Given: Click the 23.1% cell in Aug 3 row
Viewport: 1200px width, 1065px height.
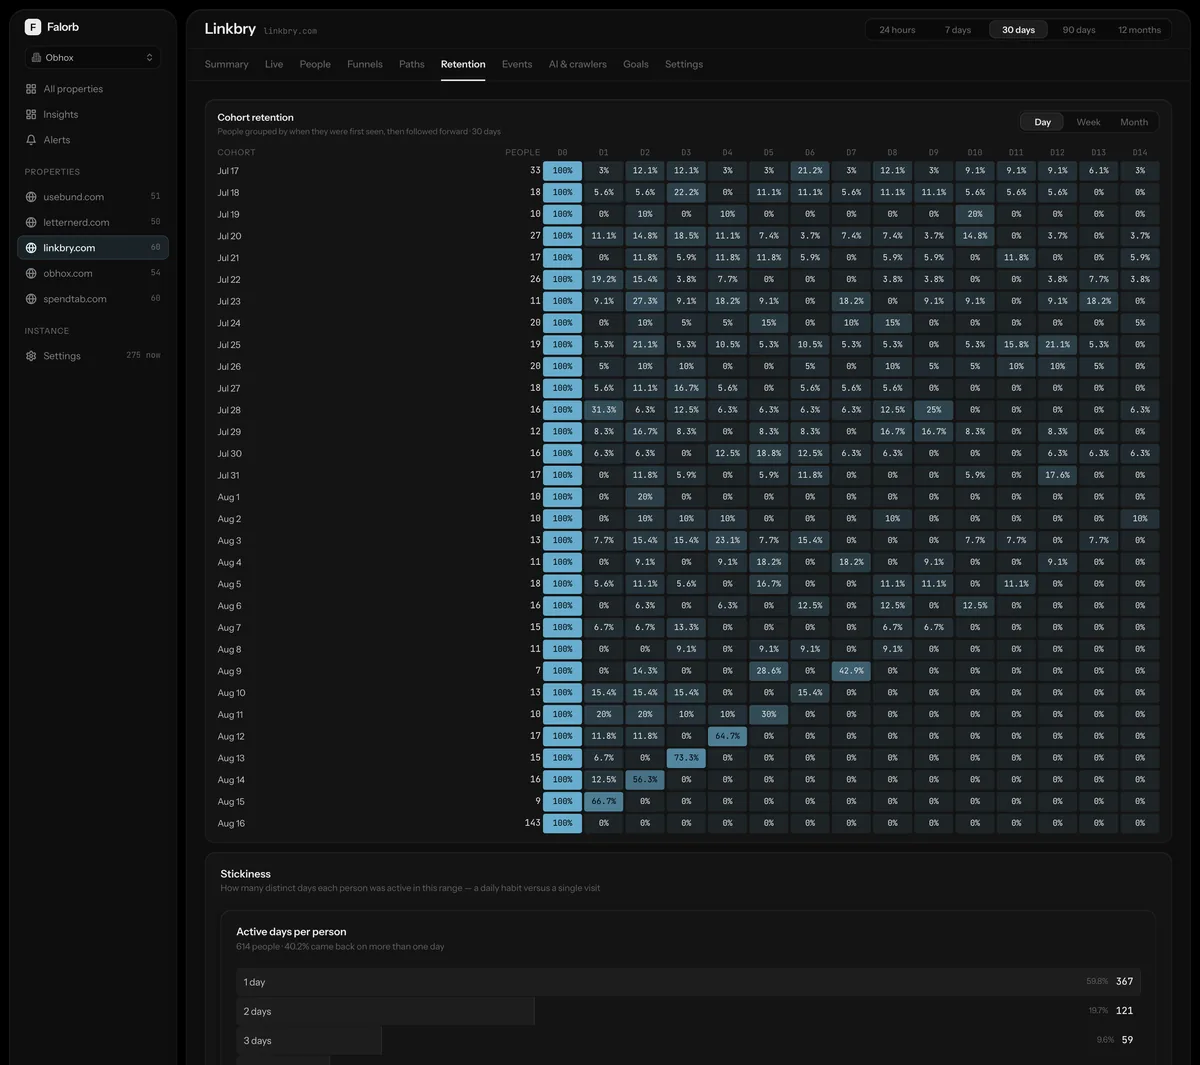Looking at the screenshot, I should 727,540.
